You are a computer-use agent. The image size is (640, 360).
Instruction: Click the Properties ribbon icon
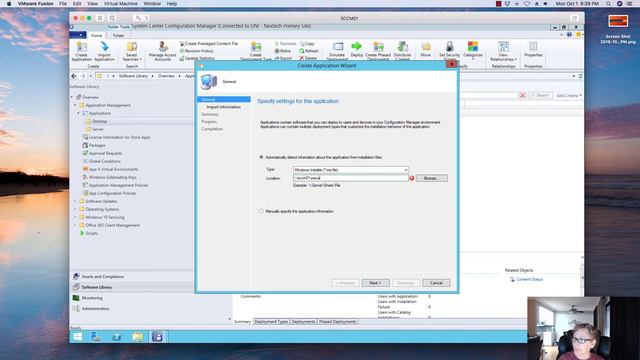[533, 49]
